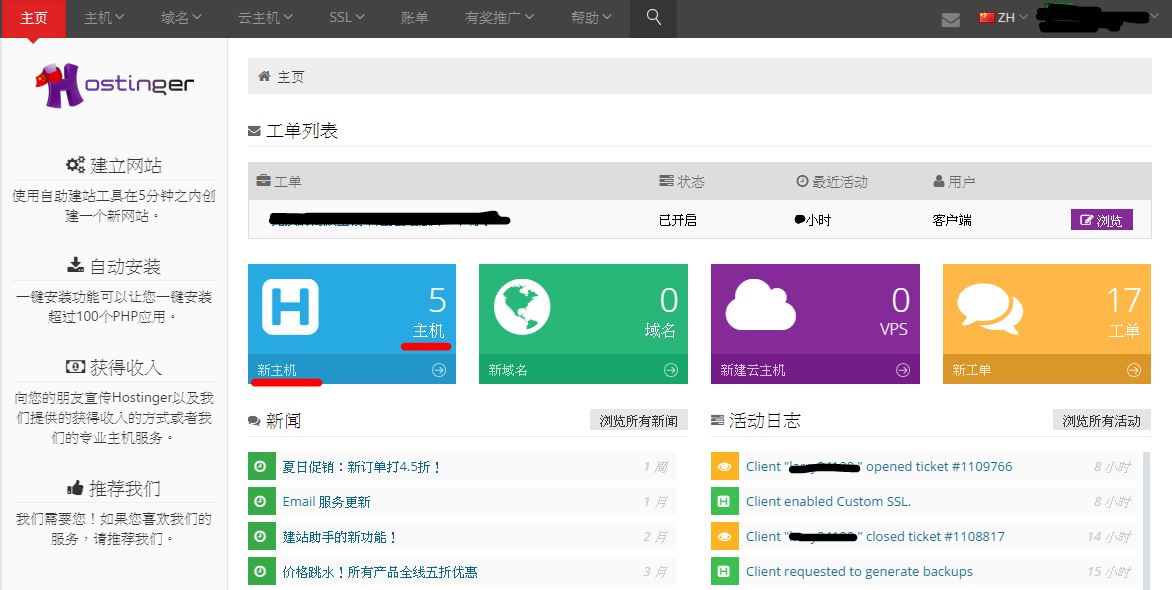The height and width of the screenshot is (590, 1172).
Task: Click the 新域名 link
Action: 508,370
